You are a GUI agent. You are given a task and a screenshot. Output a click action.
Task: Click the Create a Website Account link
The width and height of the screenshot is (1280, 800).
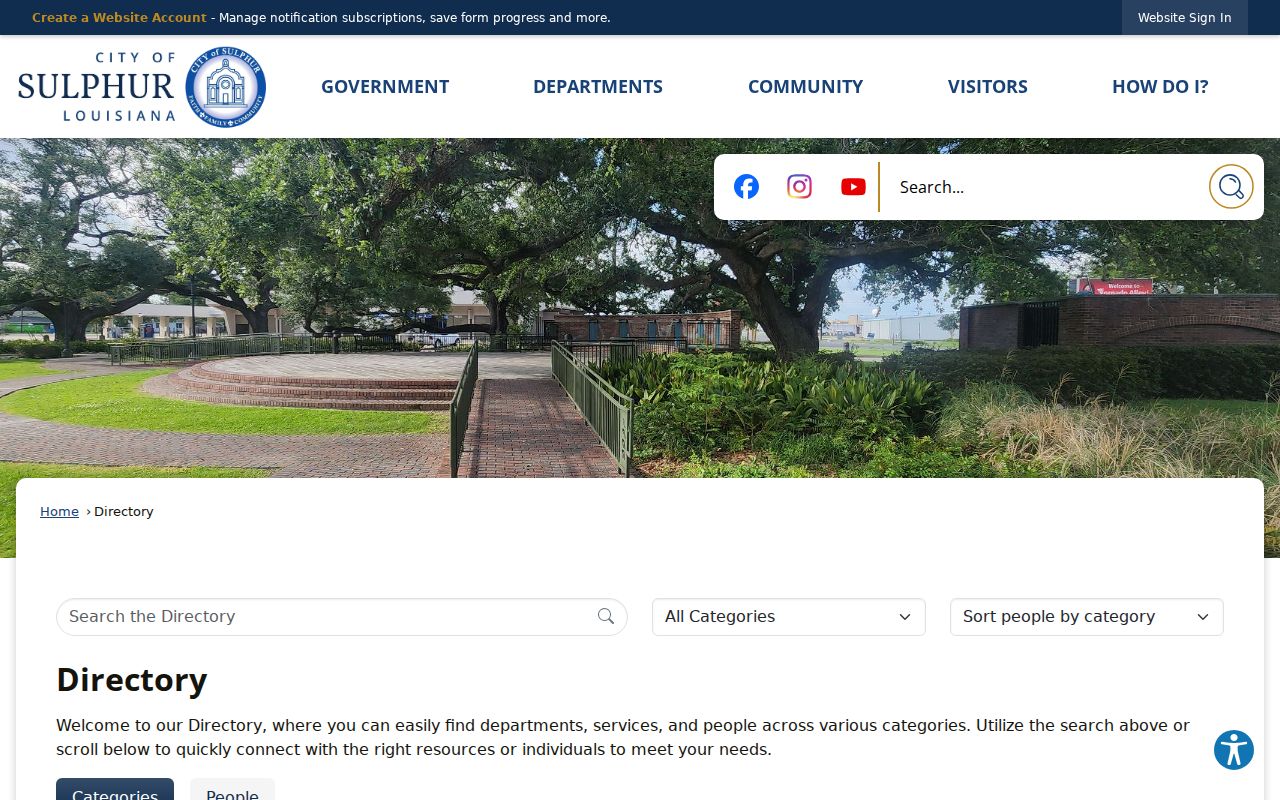[x=119, y=18]
